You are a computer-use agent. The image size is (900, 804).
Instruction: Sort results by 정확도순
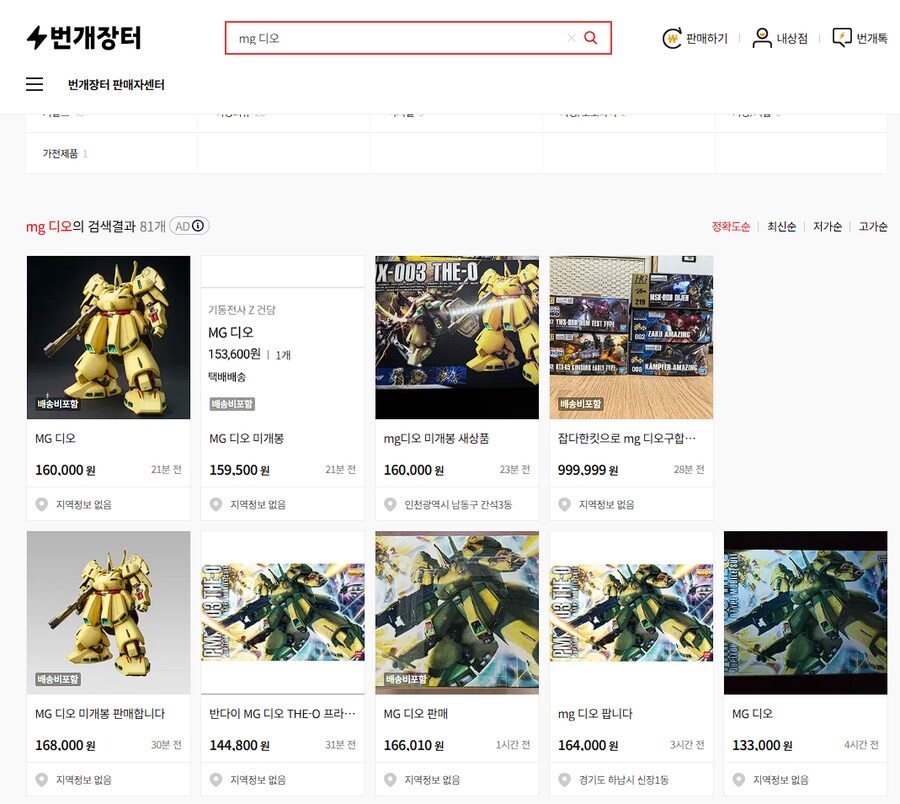731,227
